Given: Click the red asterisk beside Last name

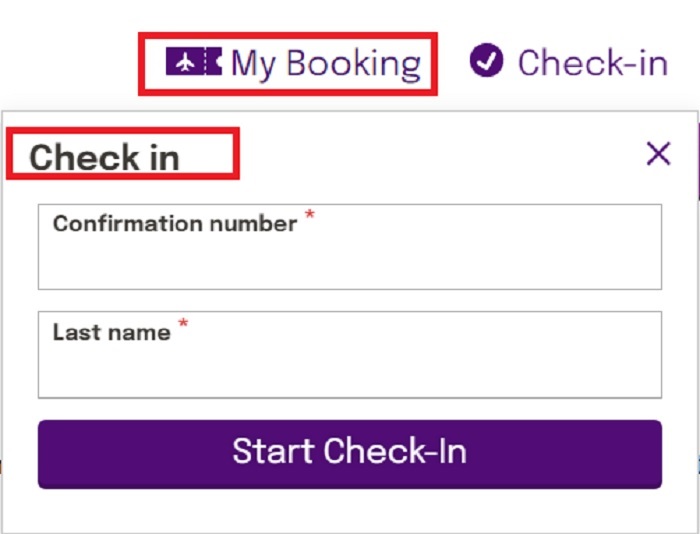Looking at the screenshot, I should tap(183, 323).
